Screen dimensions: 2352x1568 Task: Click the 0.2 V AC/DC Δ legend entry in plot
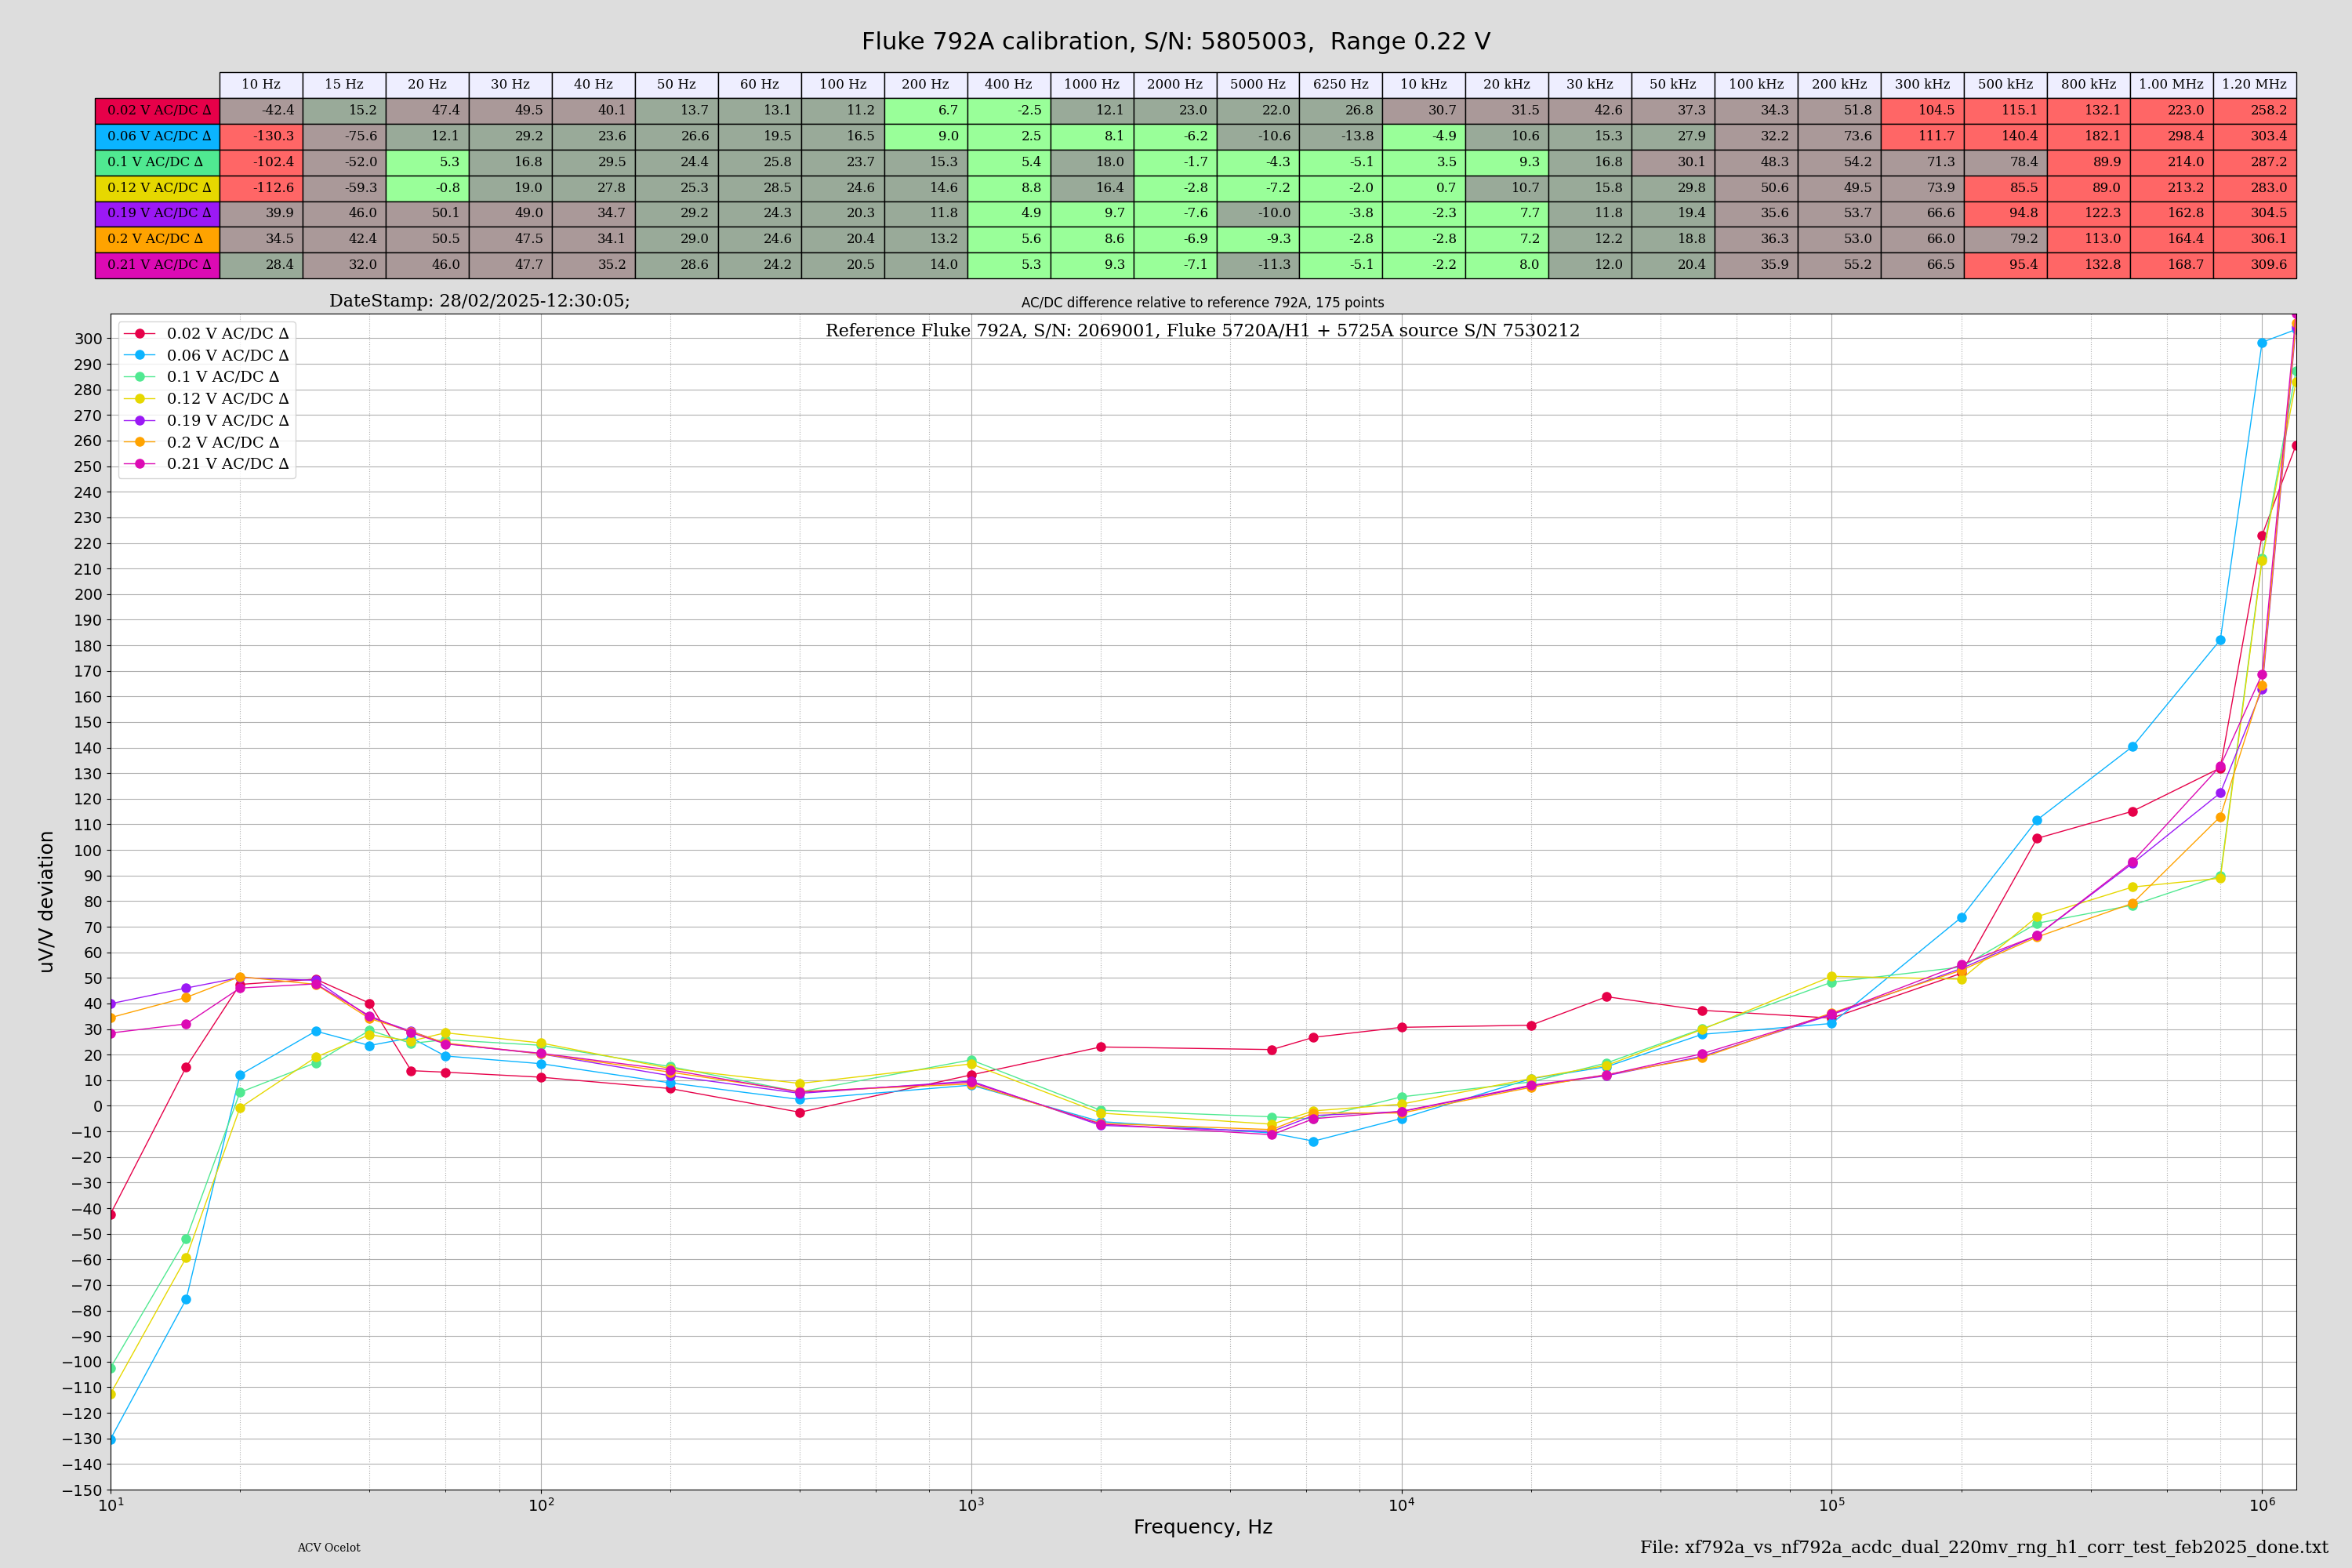click(x=202, y=442)
